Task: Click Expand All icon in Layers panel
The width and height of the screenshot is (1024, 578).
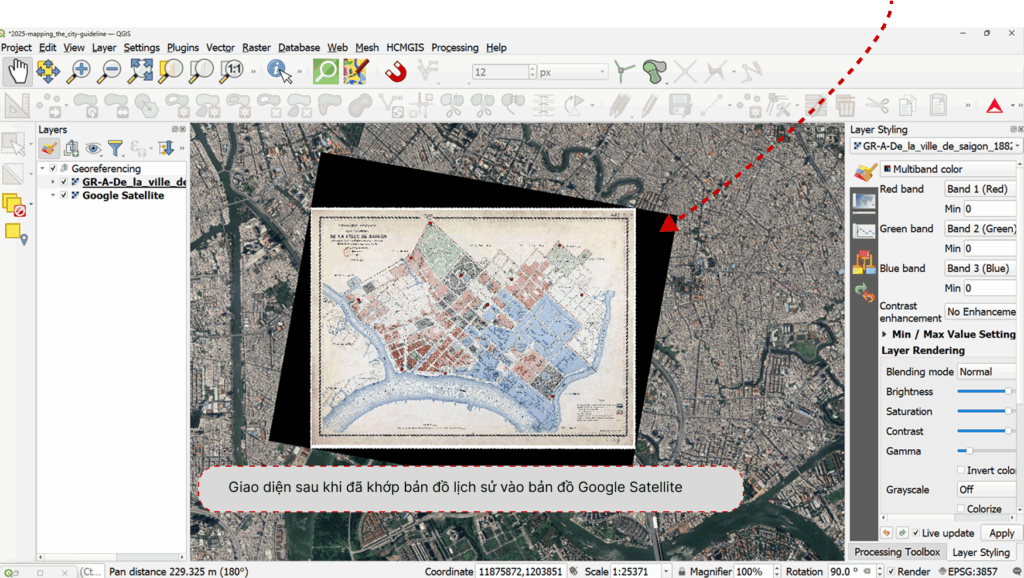Action: pos(166,148)
